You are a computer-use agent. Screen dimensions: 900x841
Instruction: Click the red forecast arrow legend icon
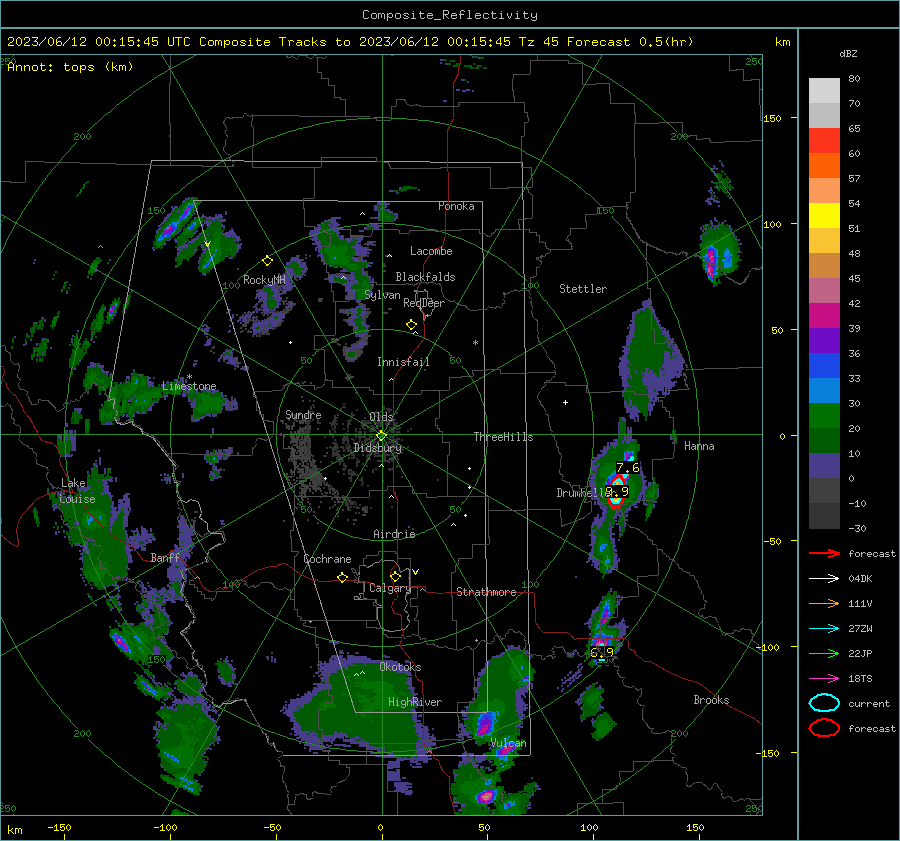point(824,553)
